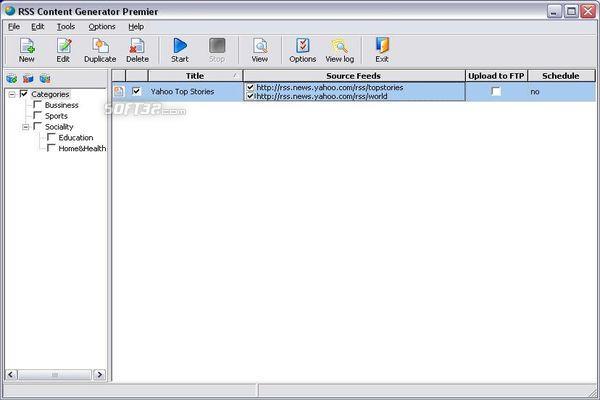Minimize the RSS Content Generator window

[554, 11]
